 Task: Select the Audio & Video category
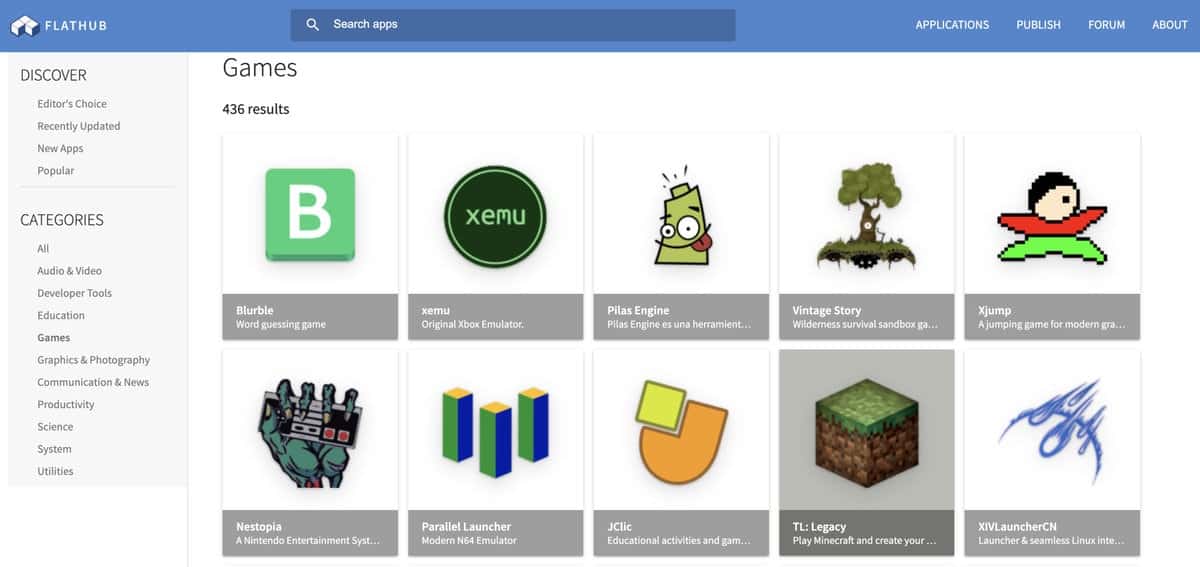[x=70, y=271]
